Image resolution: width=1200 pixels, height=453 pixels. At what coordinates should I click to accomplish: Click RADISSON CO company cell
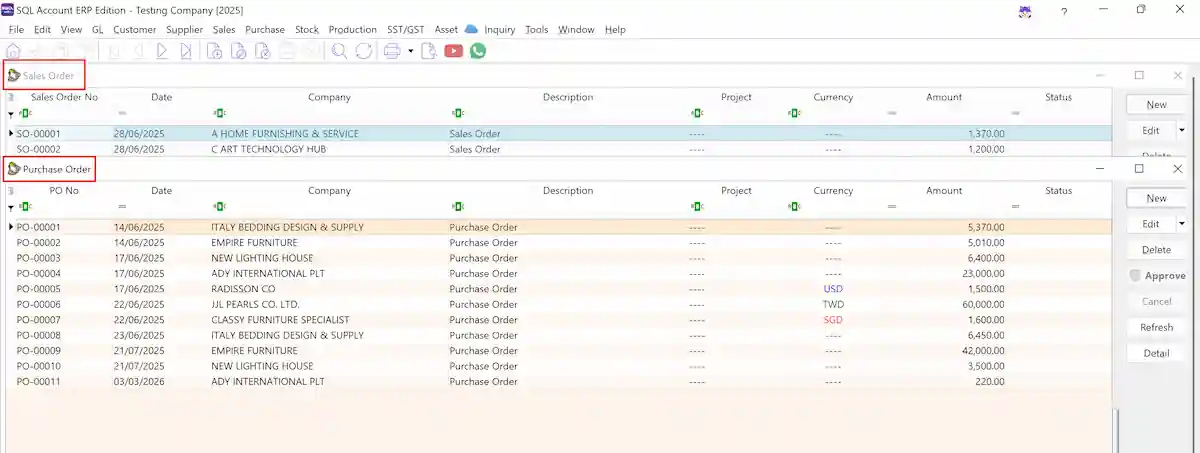[x=243, y=289]
